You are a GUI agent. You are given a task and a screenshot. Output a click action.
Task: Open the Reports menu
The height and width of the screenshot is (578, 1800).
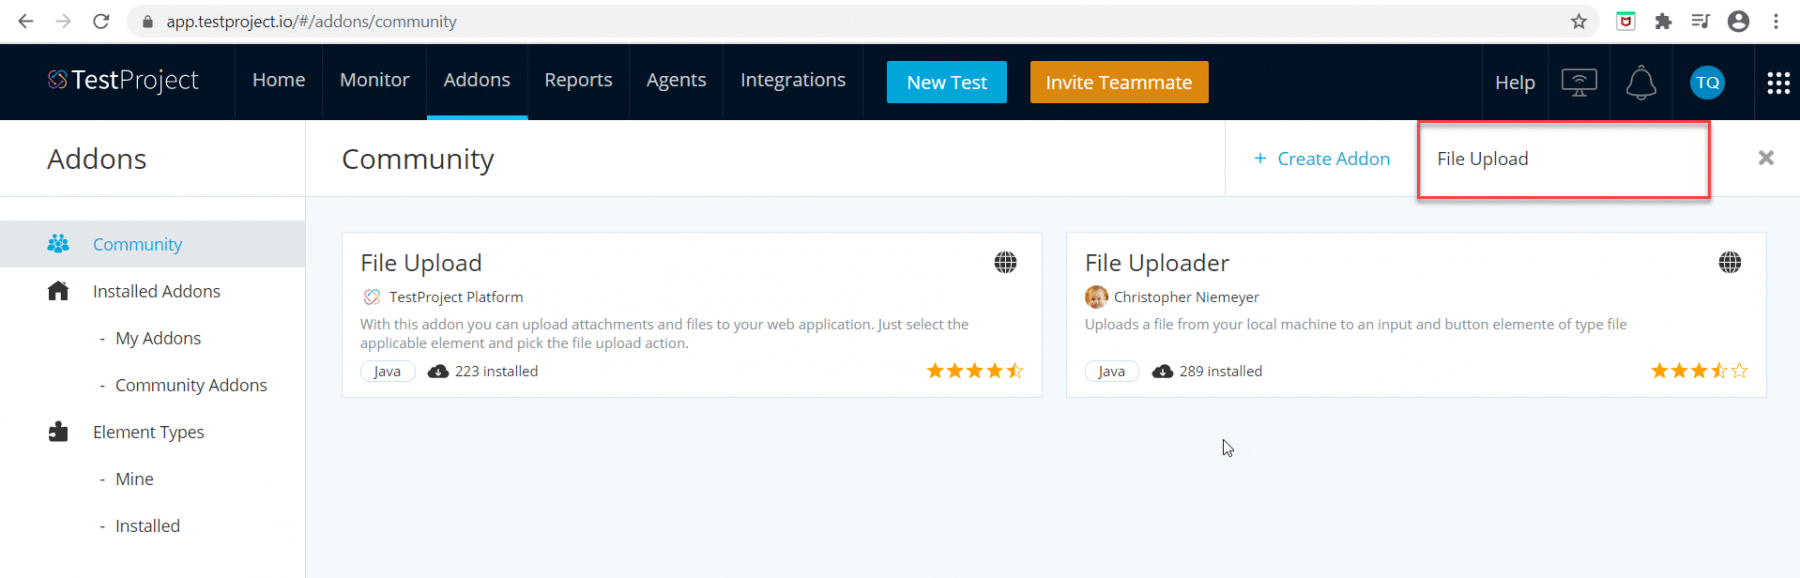578,80
